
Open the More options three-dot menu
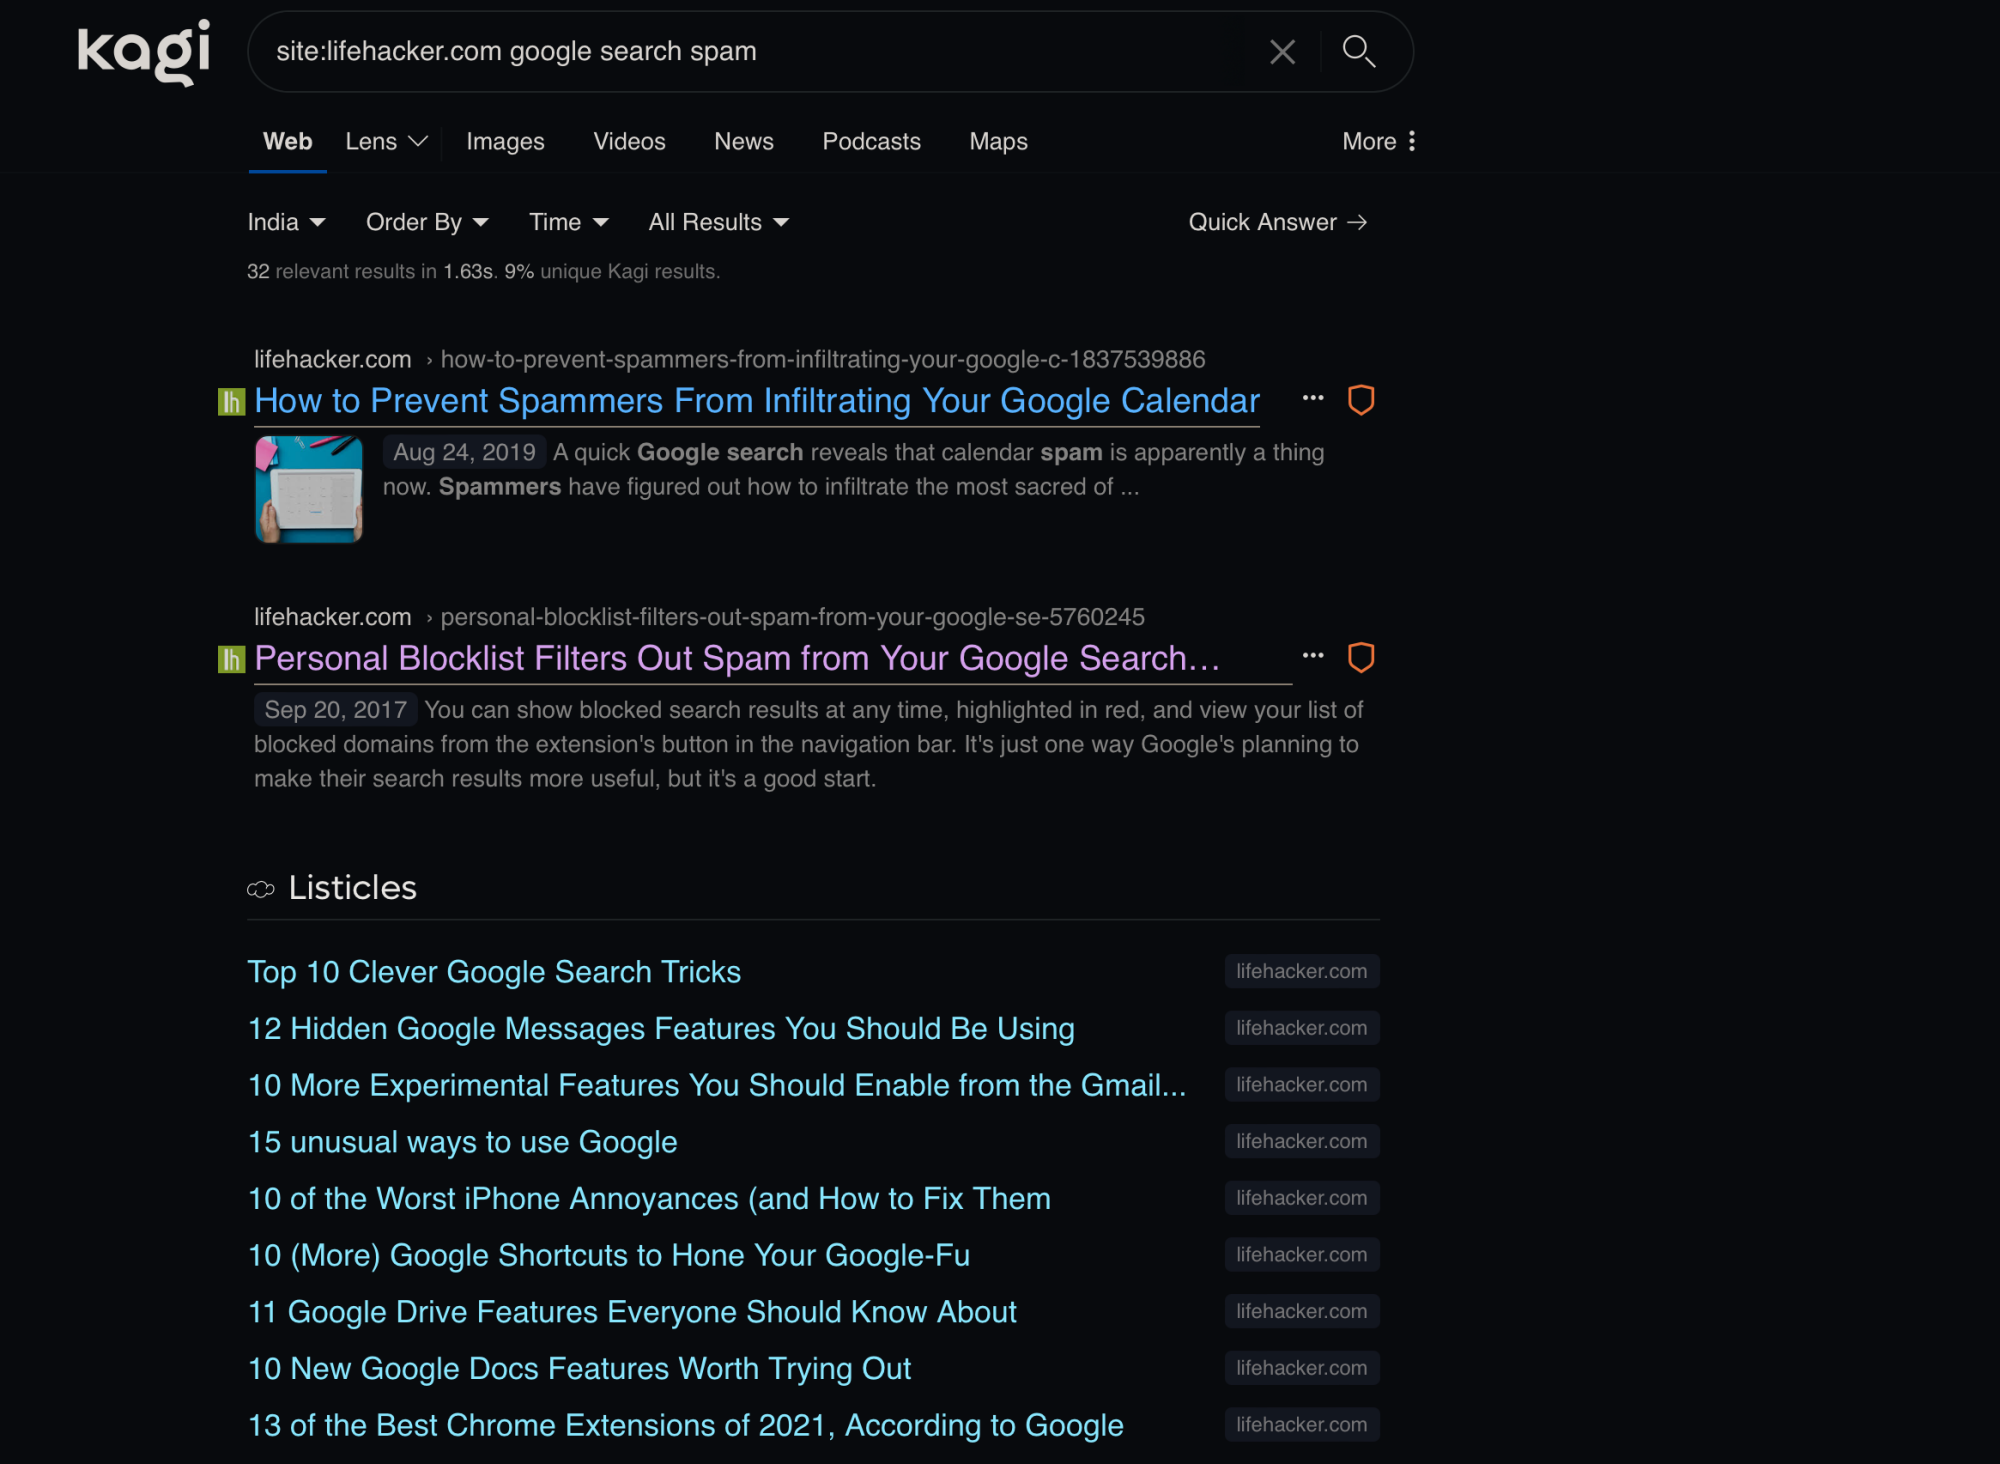(x=1379, y=141)
